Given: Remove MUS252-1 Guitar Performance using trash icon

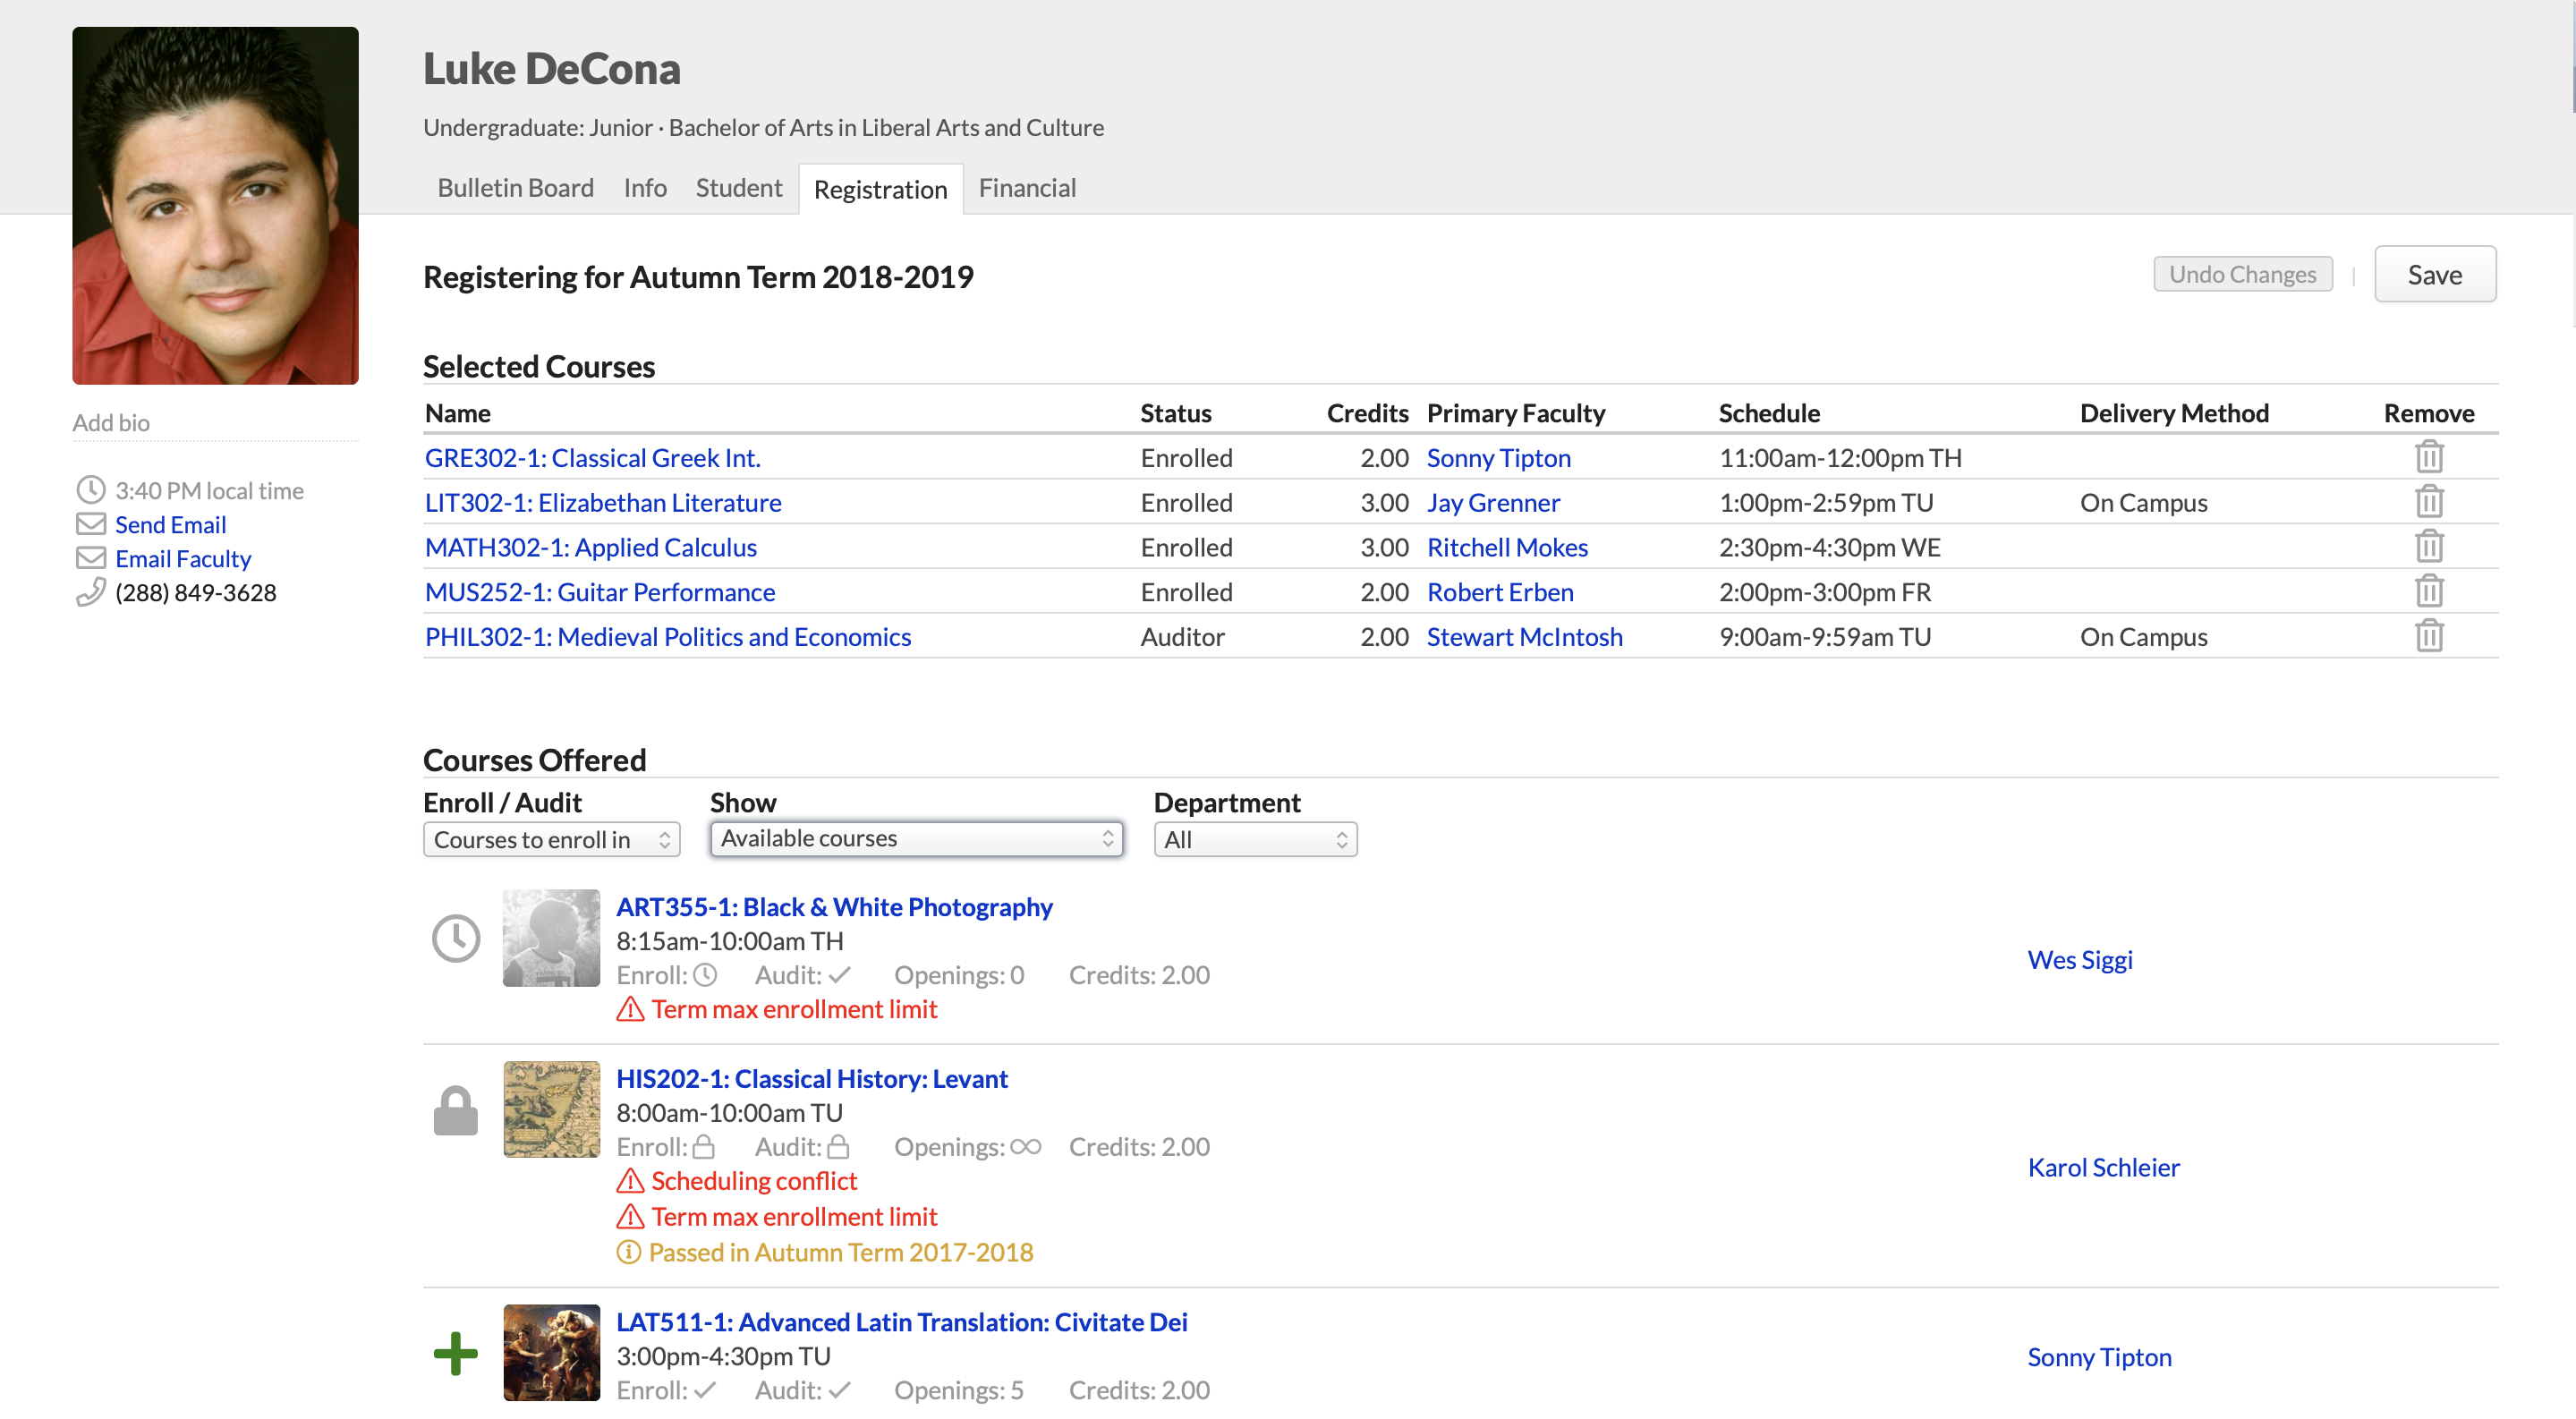Looking at the screenshot, I should point(2428,592).
